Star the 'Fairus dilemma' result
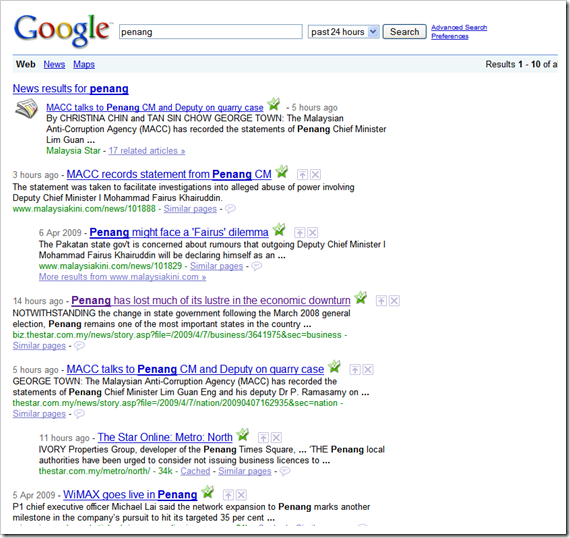Viewport: 570px width, 538px height. click(x=279, y=230)
